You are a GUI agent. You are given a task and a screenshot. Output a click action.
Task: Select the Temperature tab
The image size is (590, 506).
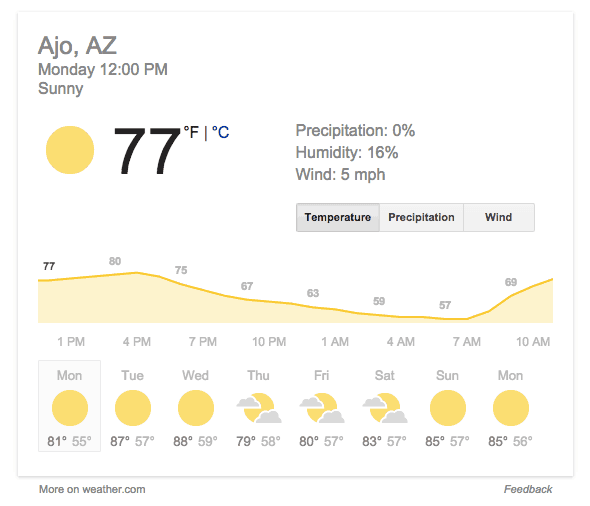click(x=338, y=217)
